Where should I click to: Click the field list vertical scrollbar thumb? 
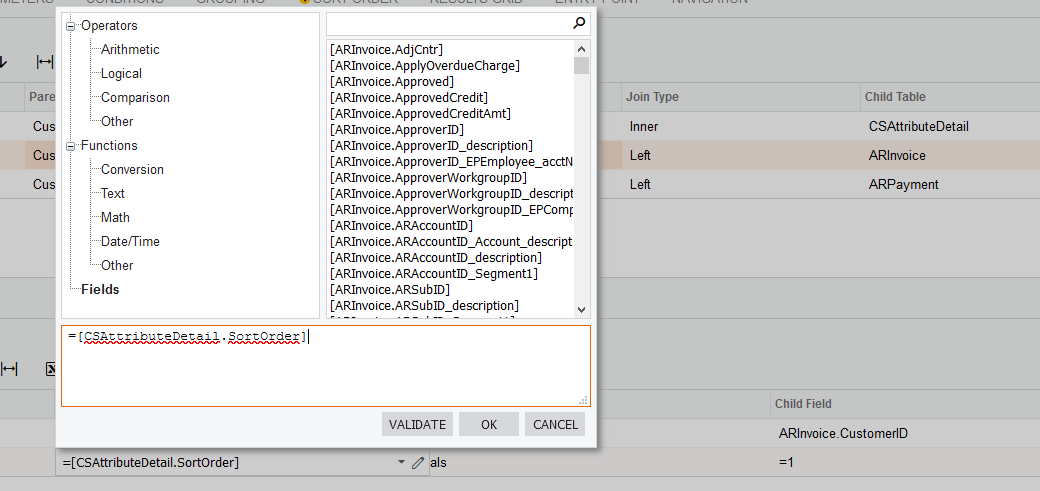(x=582, y=66)
